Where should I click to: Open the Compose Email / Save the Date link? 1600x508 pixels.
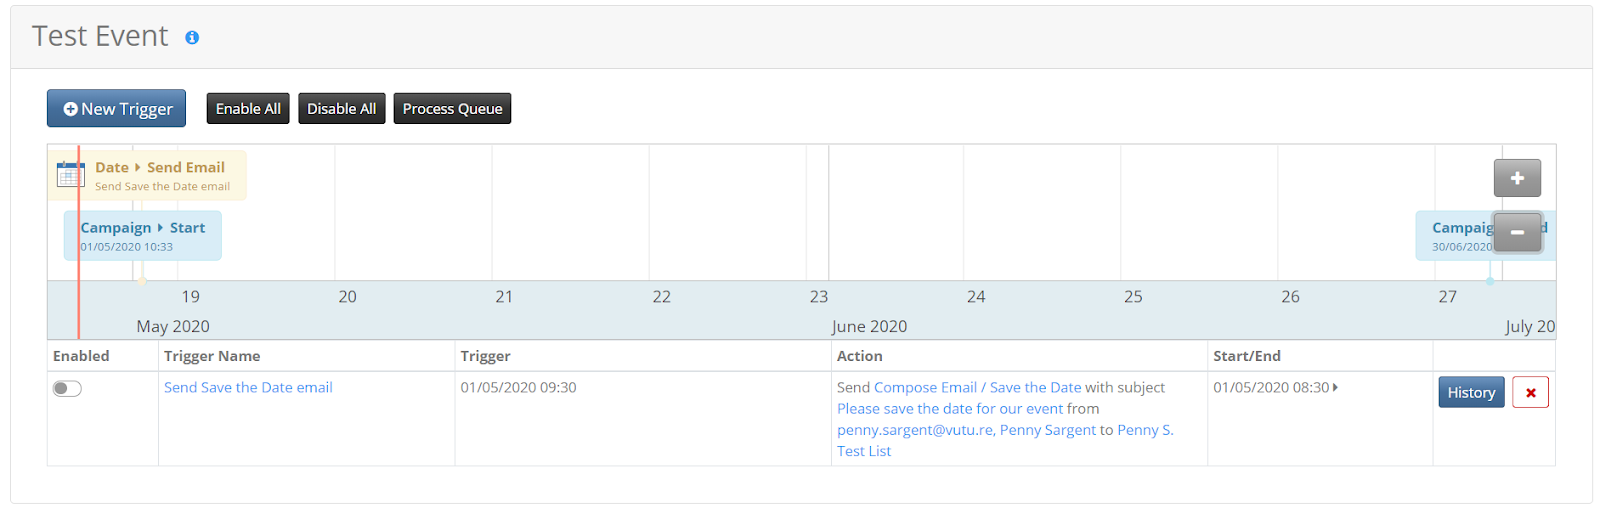click(977, 388)
